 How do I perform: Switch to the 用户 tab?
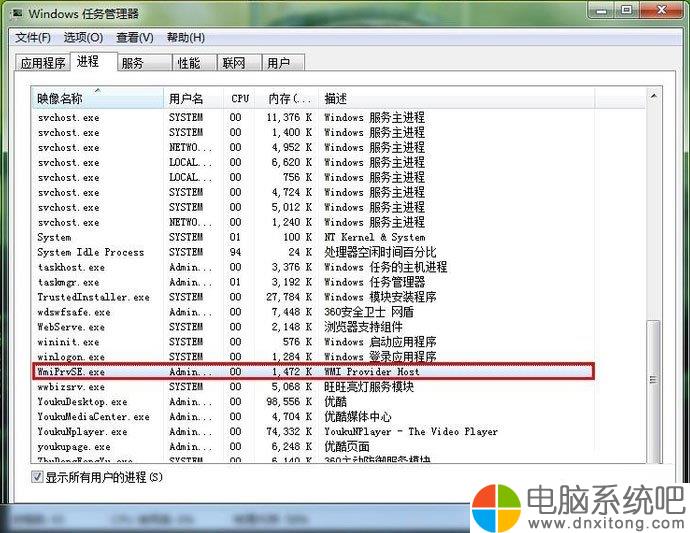pos(283,63)
